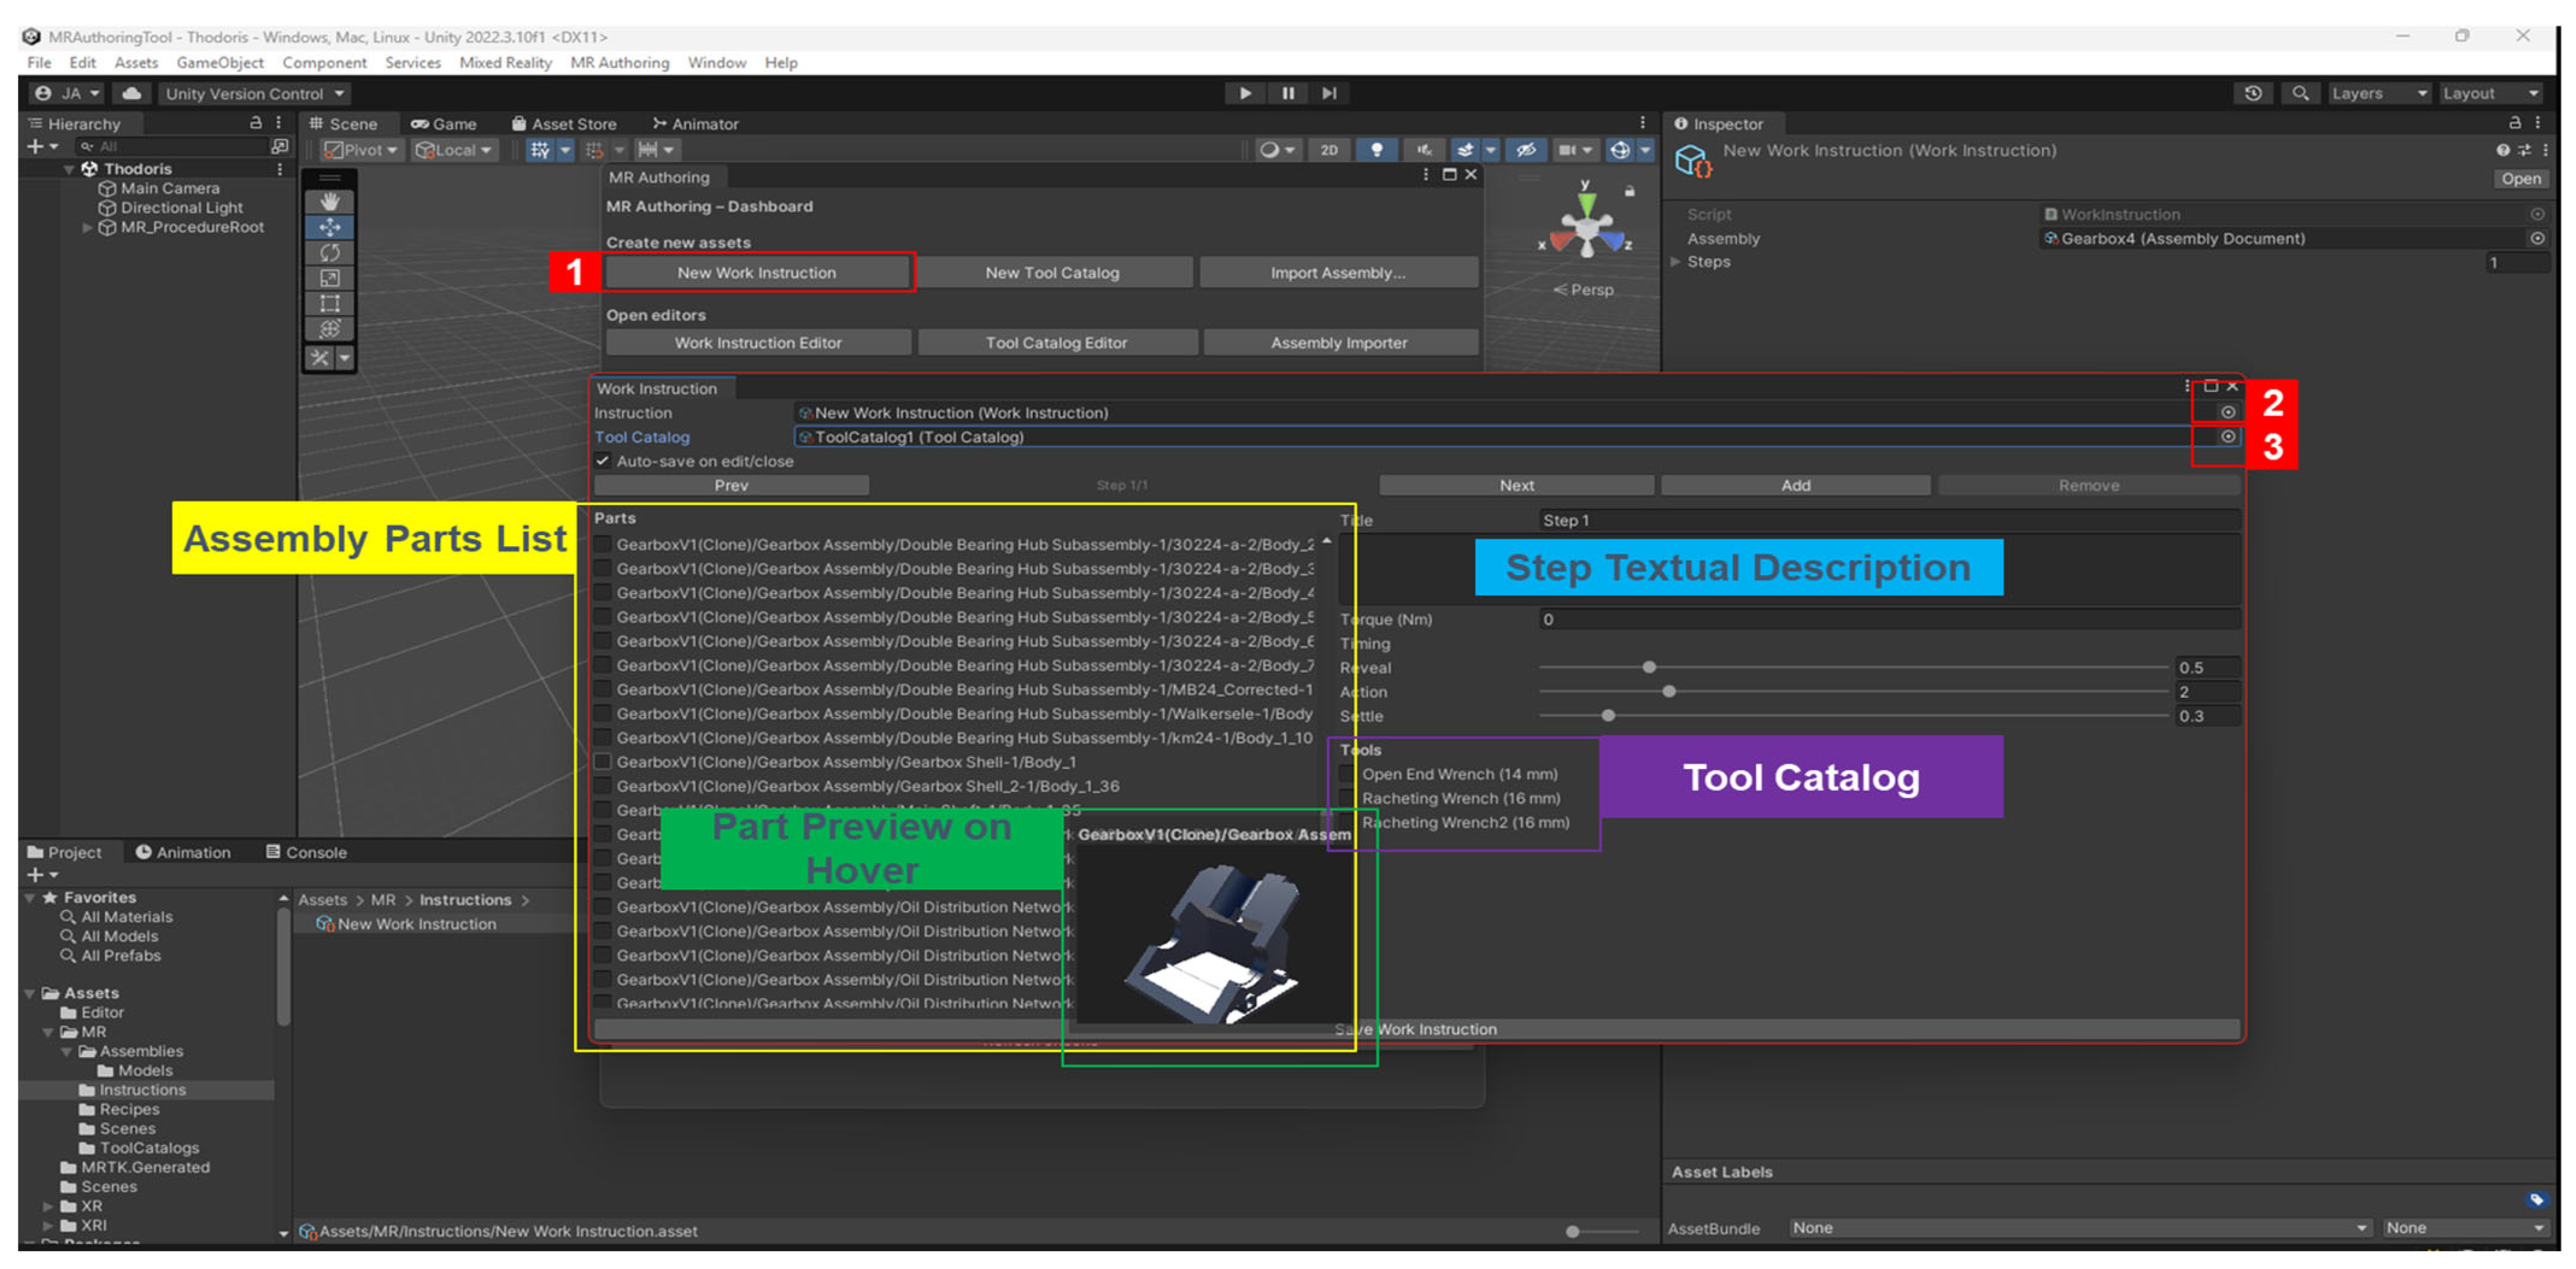
Task: Open component help in Inspector header
Action: [x=2502, y=150]
